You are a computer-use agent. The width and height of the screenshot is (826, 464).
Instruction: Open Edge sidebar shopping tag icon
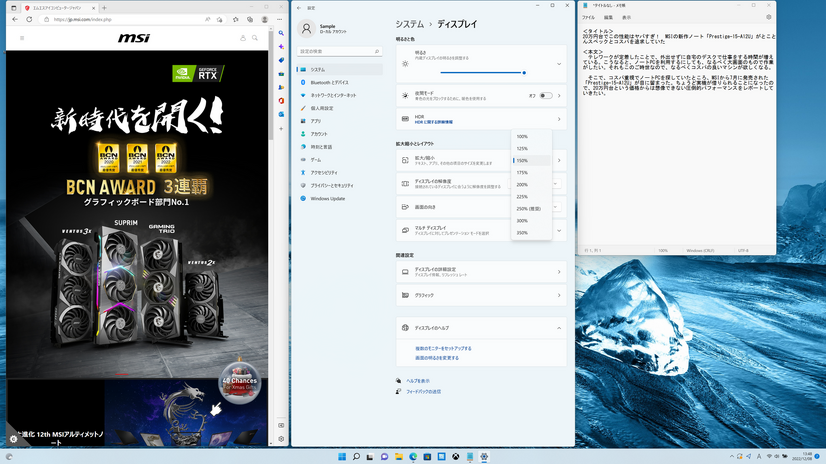pyautogui.click(x=281, y=60)
